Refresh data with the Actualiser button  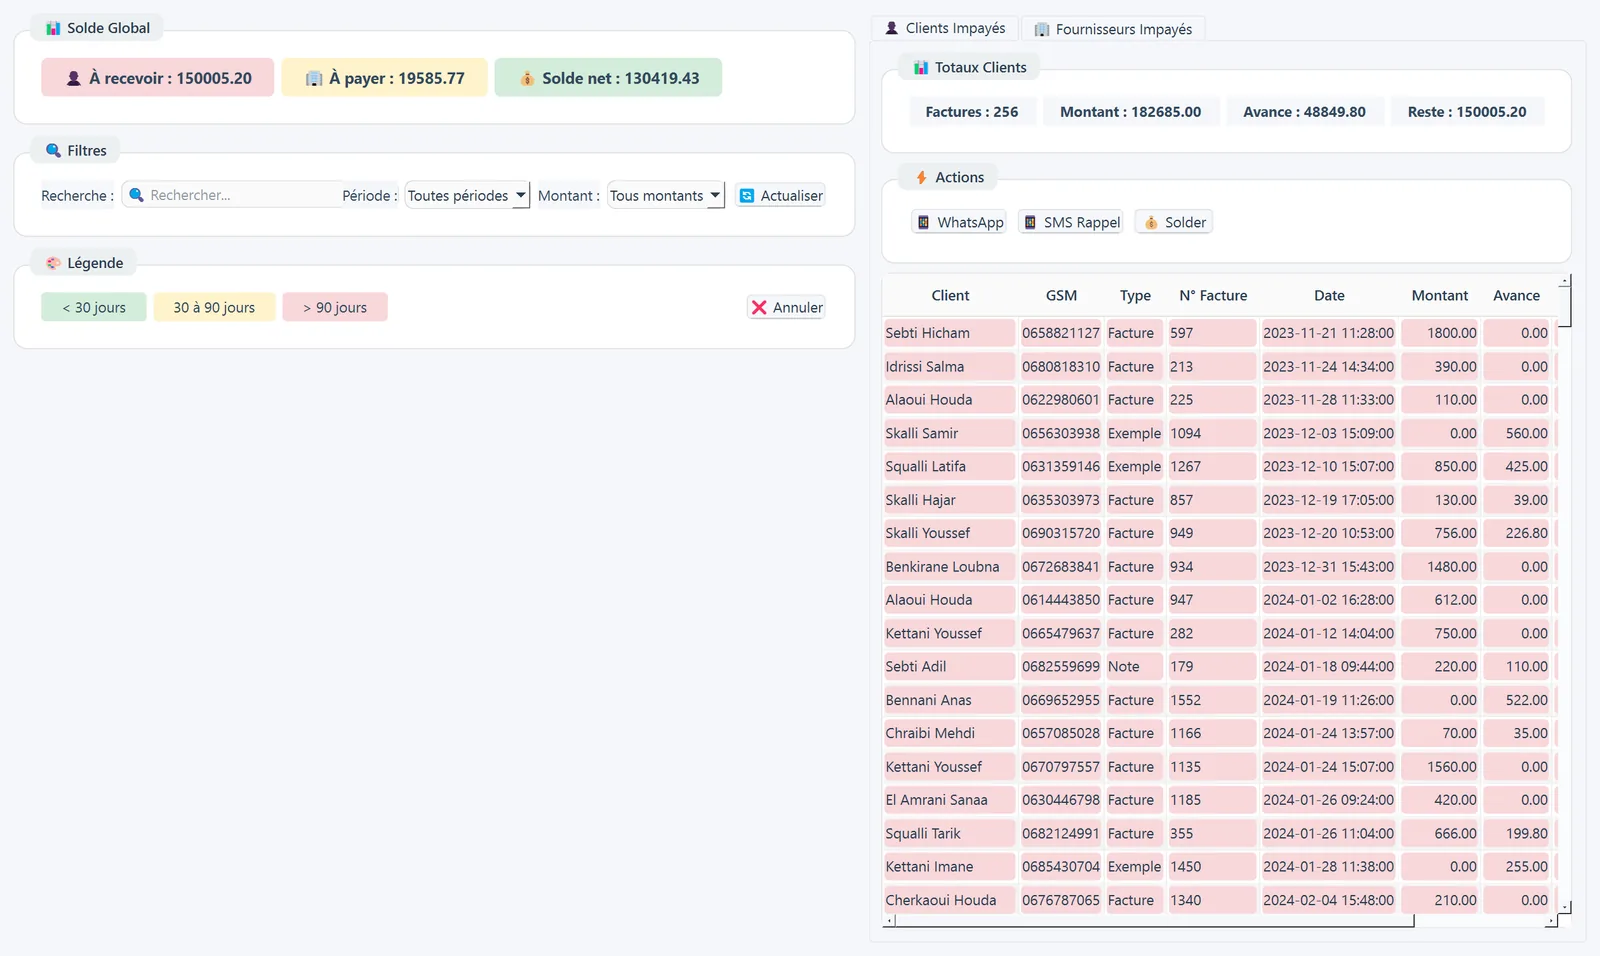(780, 196)
